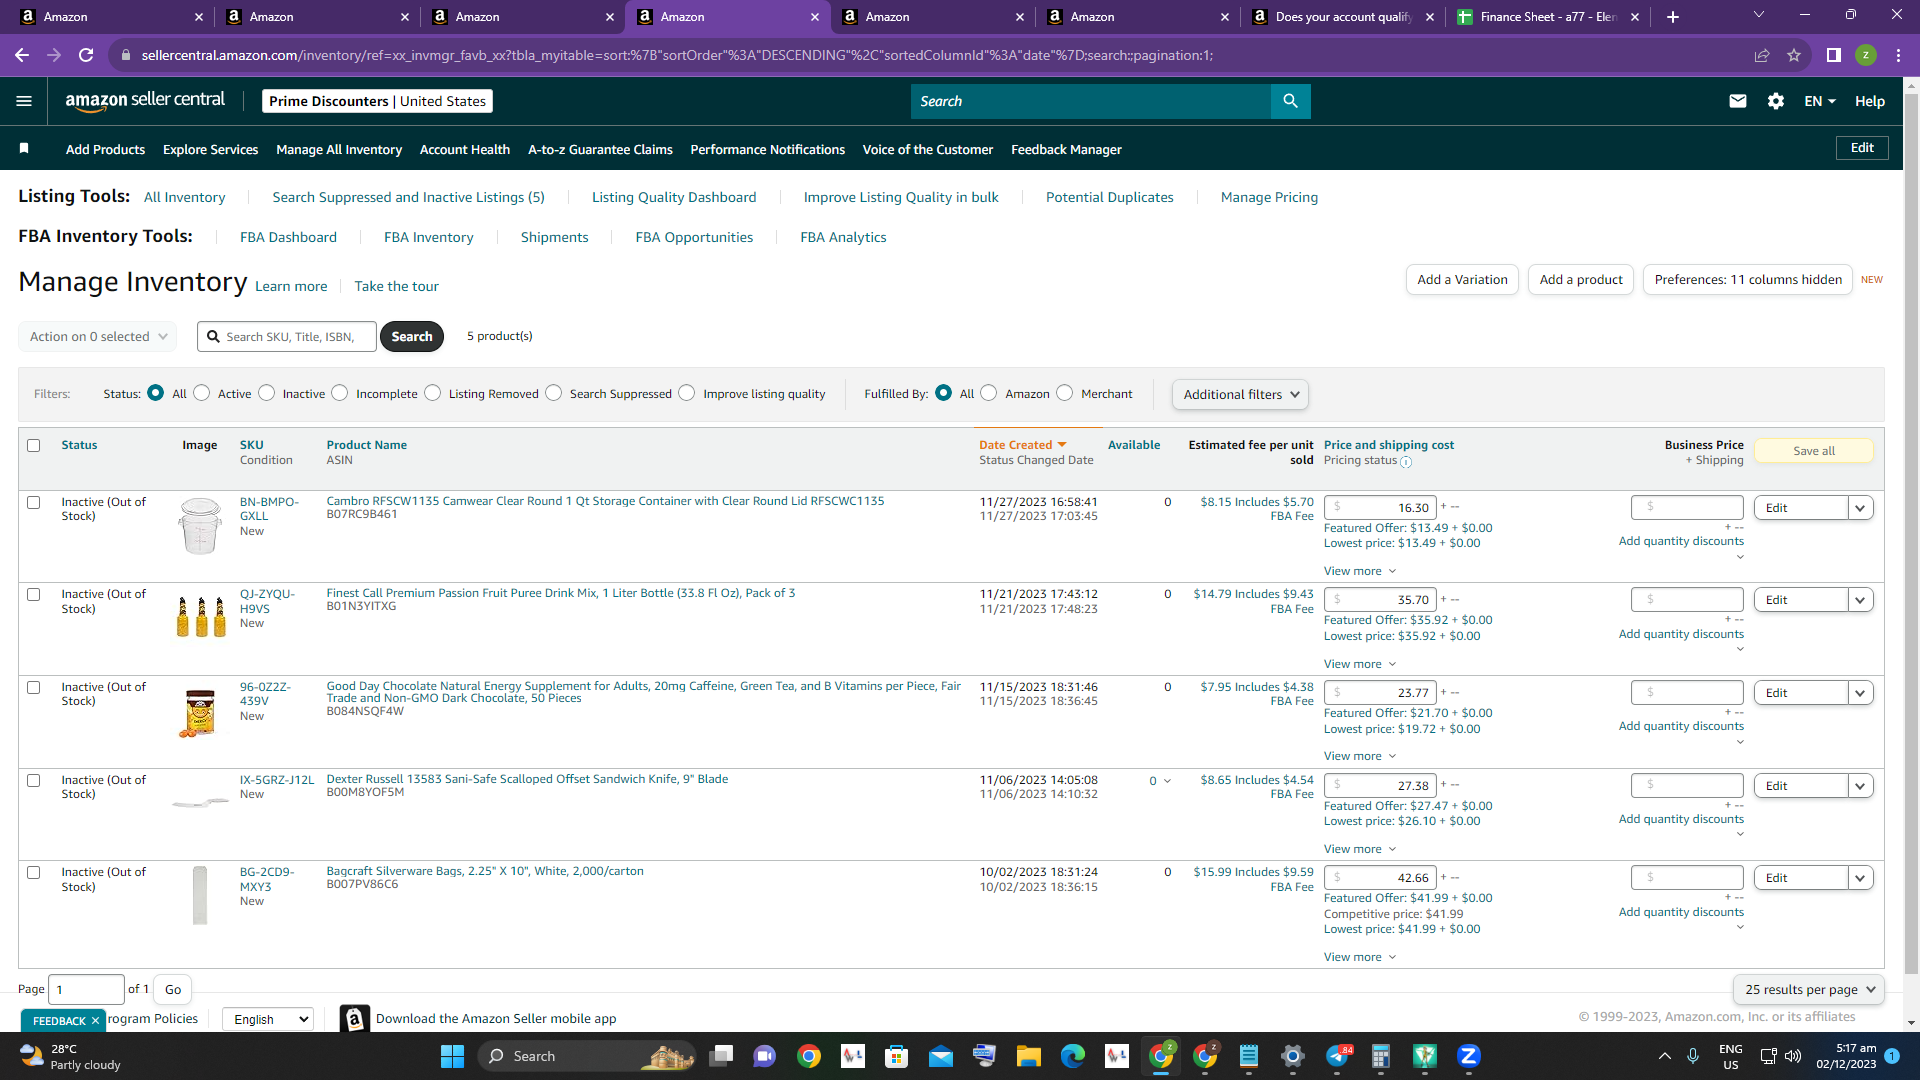This screenshot has width=1920, height=1080.
Task: Select the Passion Fruit Puree row checkbox
Action: point(34,595)
